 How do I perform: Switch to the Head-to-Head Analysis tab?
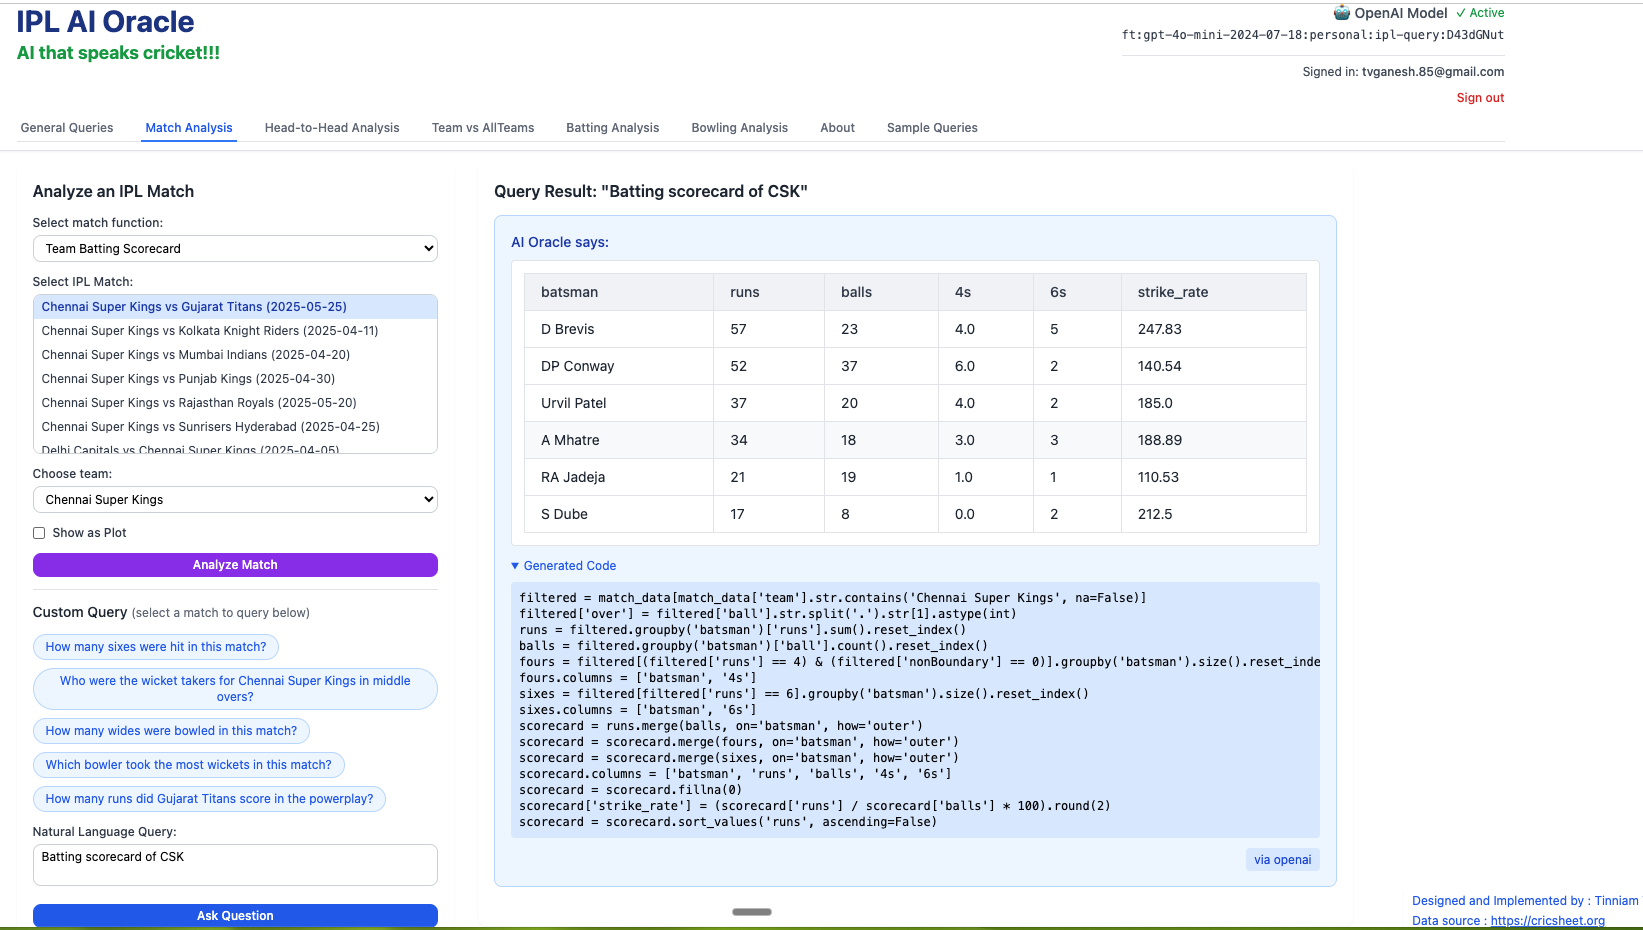click(x=332, y=128)
